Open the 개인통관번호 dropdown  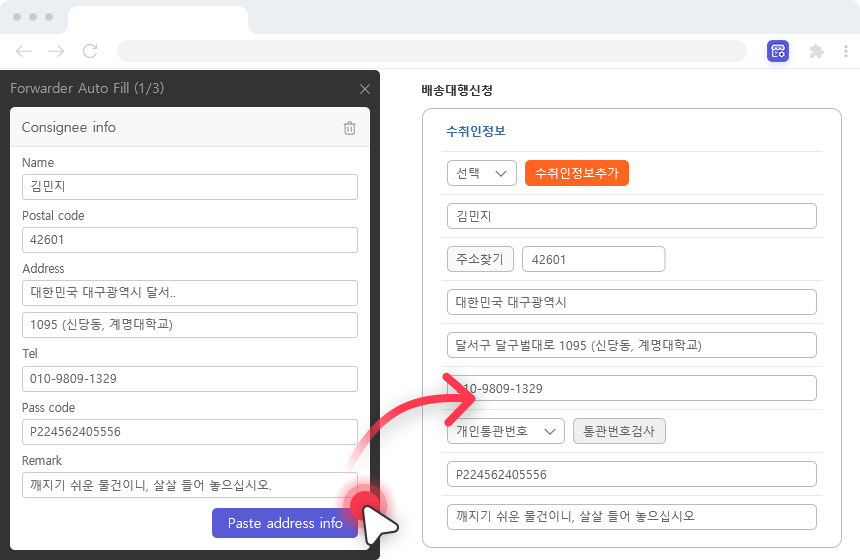pos(505,431)
